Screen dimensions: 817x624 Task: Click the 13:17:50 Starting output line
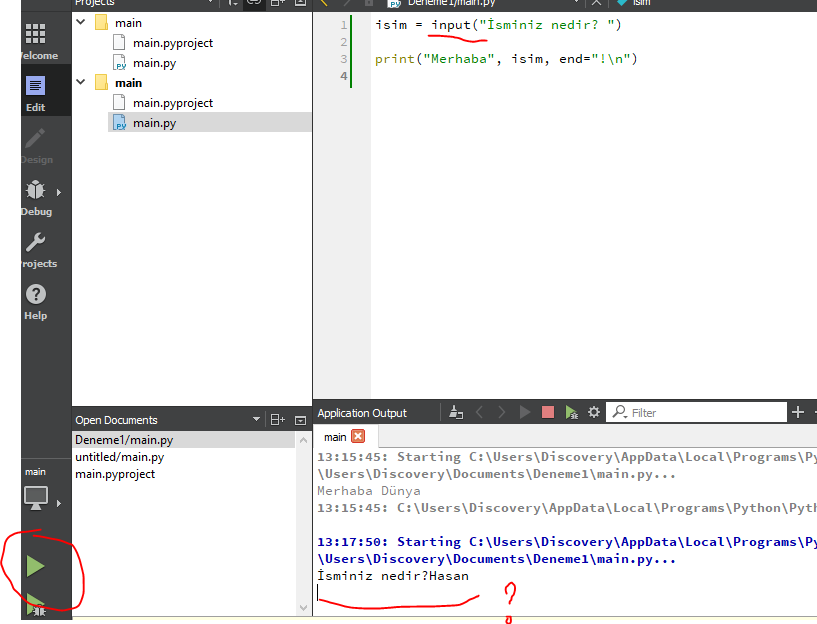point(566,542)
